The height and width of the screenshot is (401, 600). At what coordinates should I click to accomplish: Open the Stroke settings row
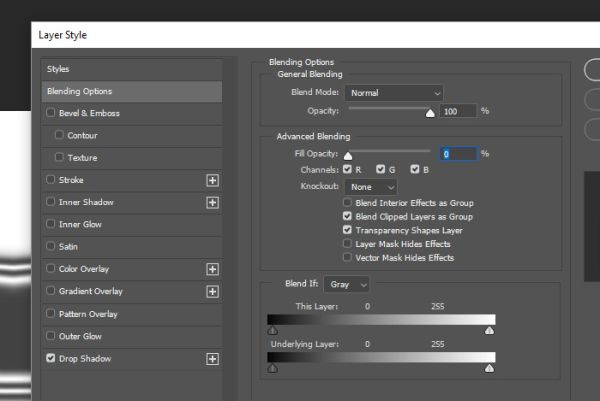pyautogui.click(x=132, y=180)
